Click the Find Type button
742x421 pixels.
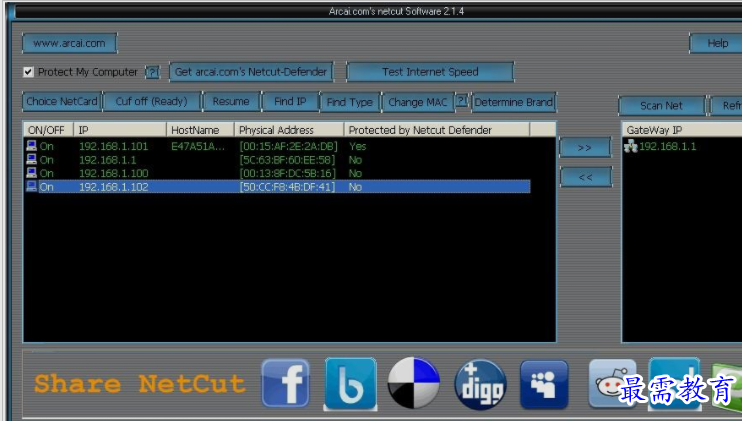point(350,102)
